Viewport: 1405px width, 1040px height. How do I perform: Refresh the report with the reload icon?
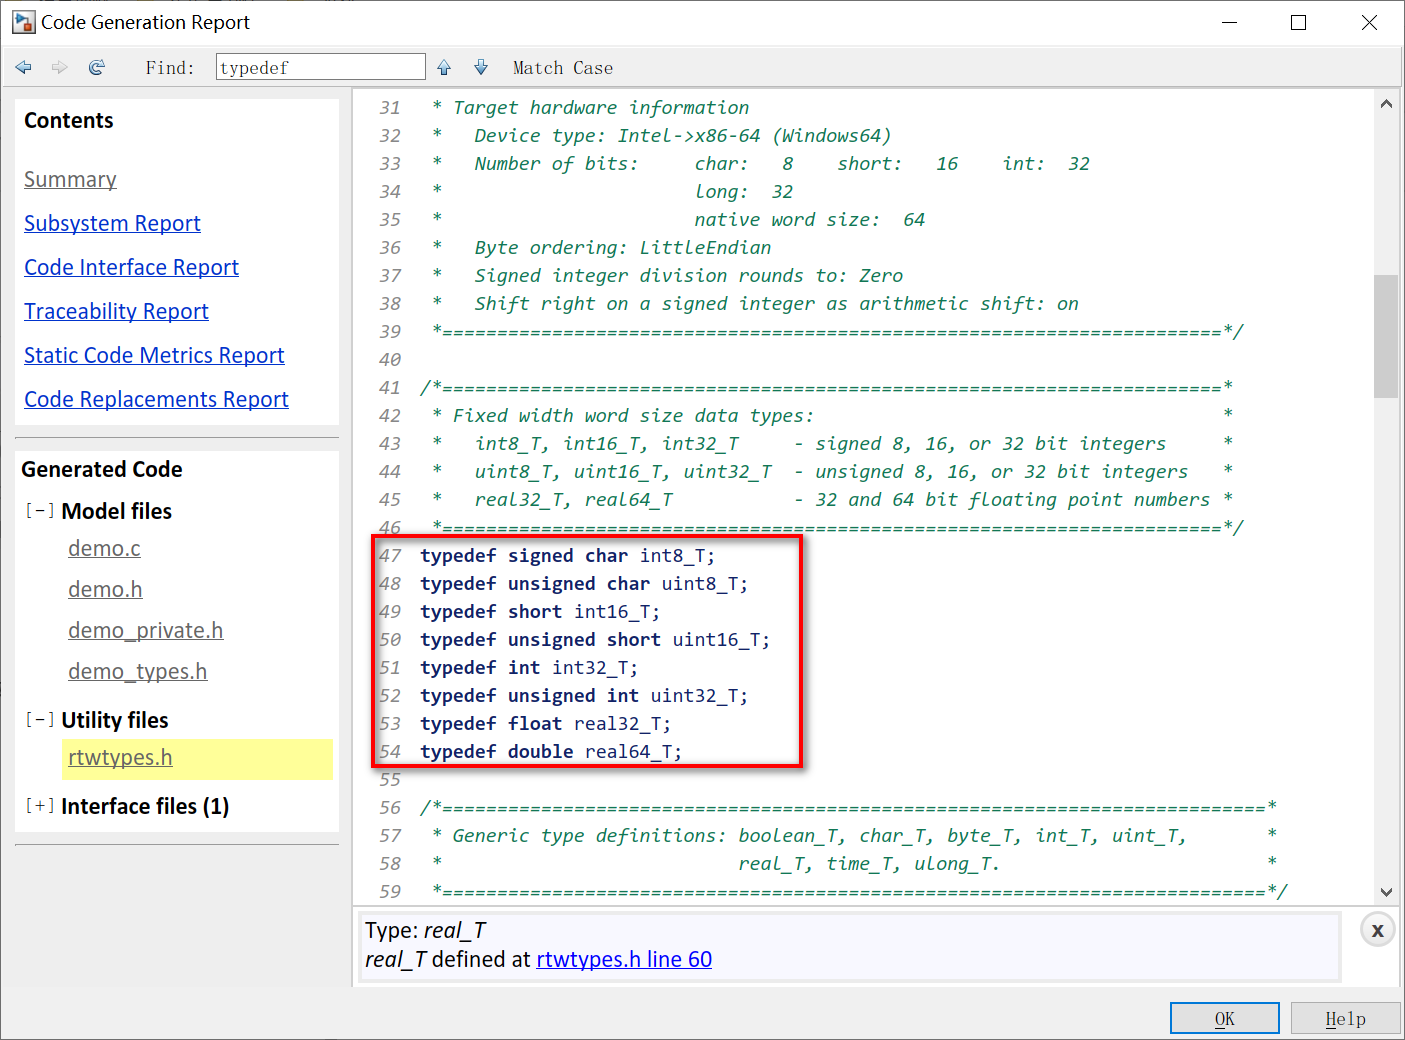click(x=97, y=67)
